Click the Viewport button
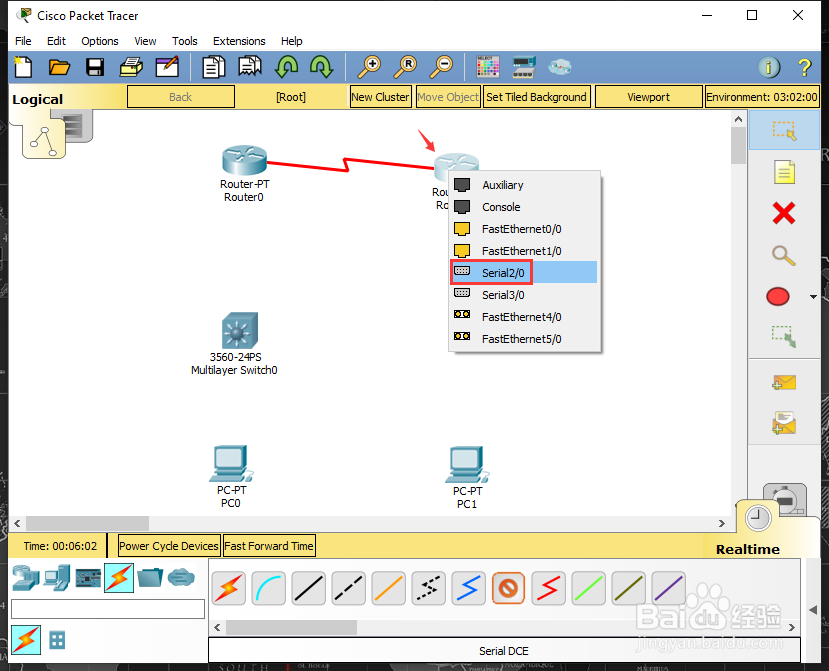The height and width of the screenshot is (671, 829). coord(648,97)
